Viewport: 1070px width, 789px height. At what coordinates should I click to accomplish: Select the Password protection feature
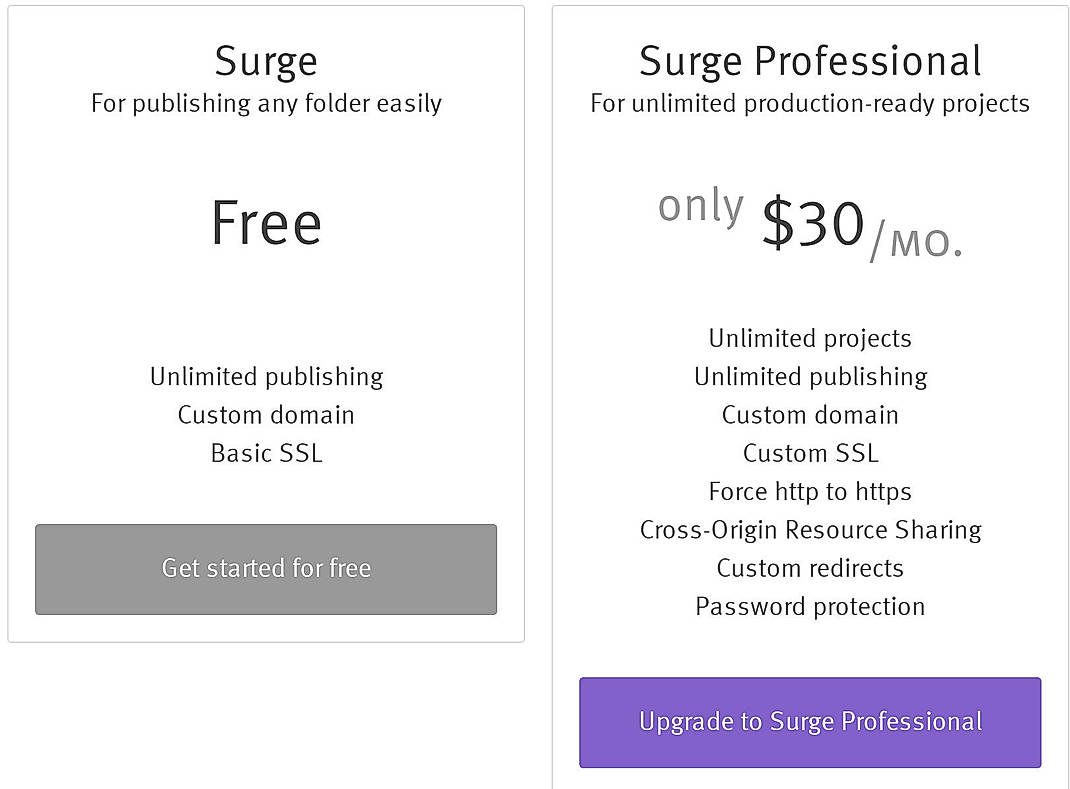(x=810, y=606)
